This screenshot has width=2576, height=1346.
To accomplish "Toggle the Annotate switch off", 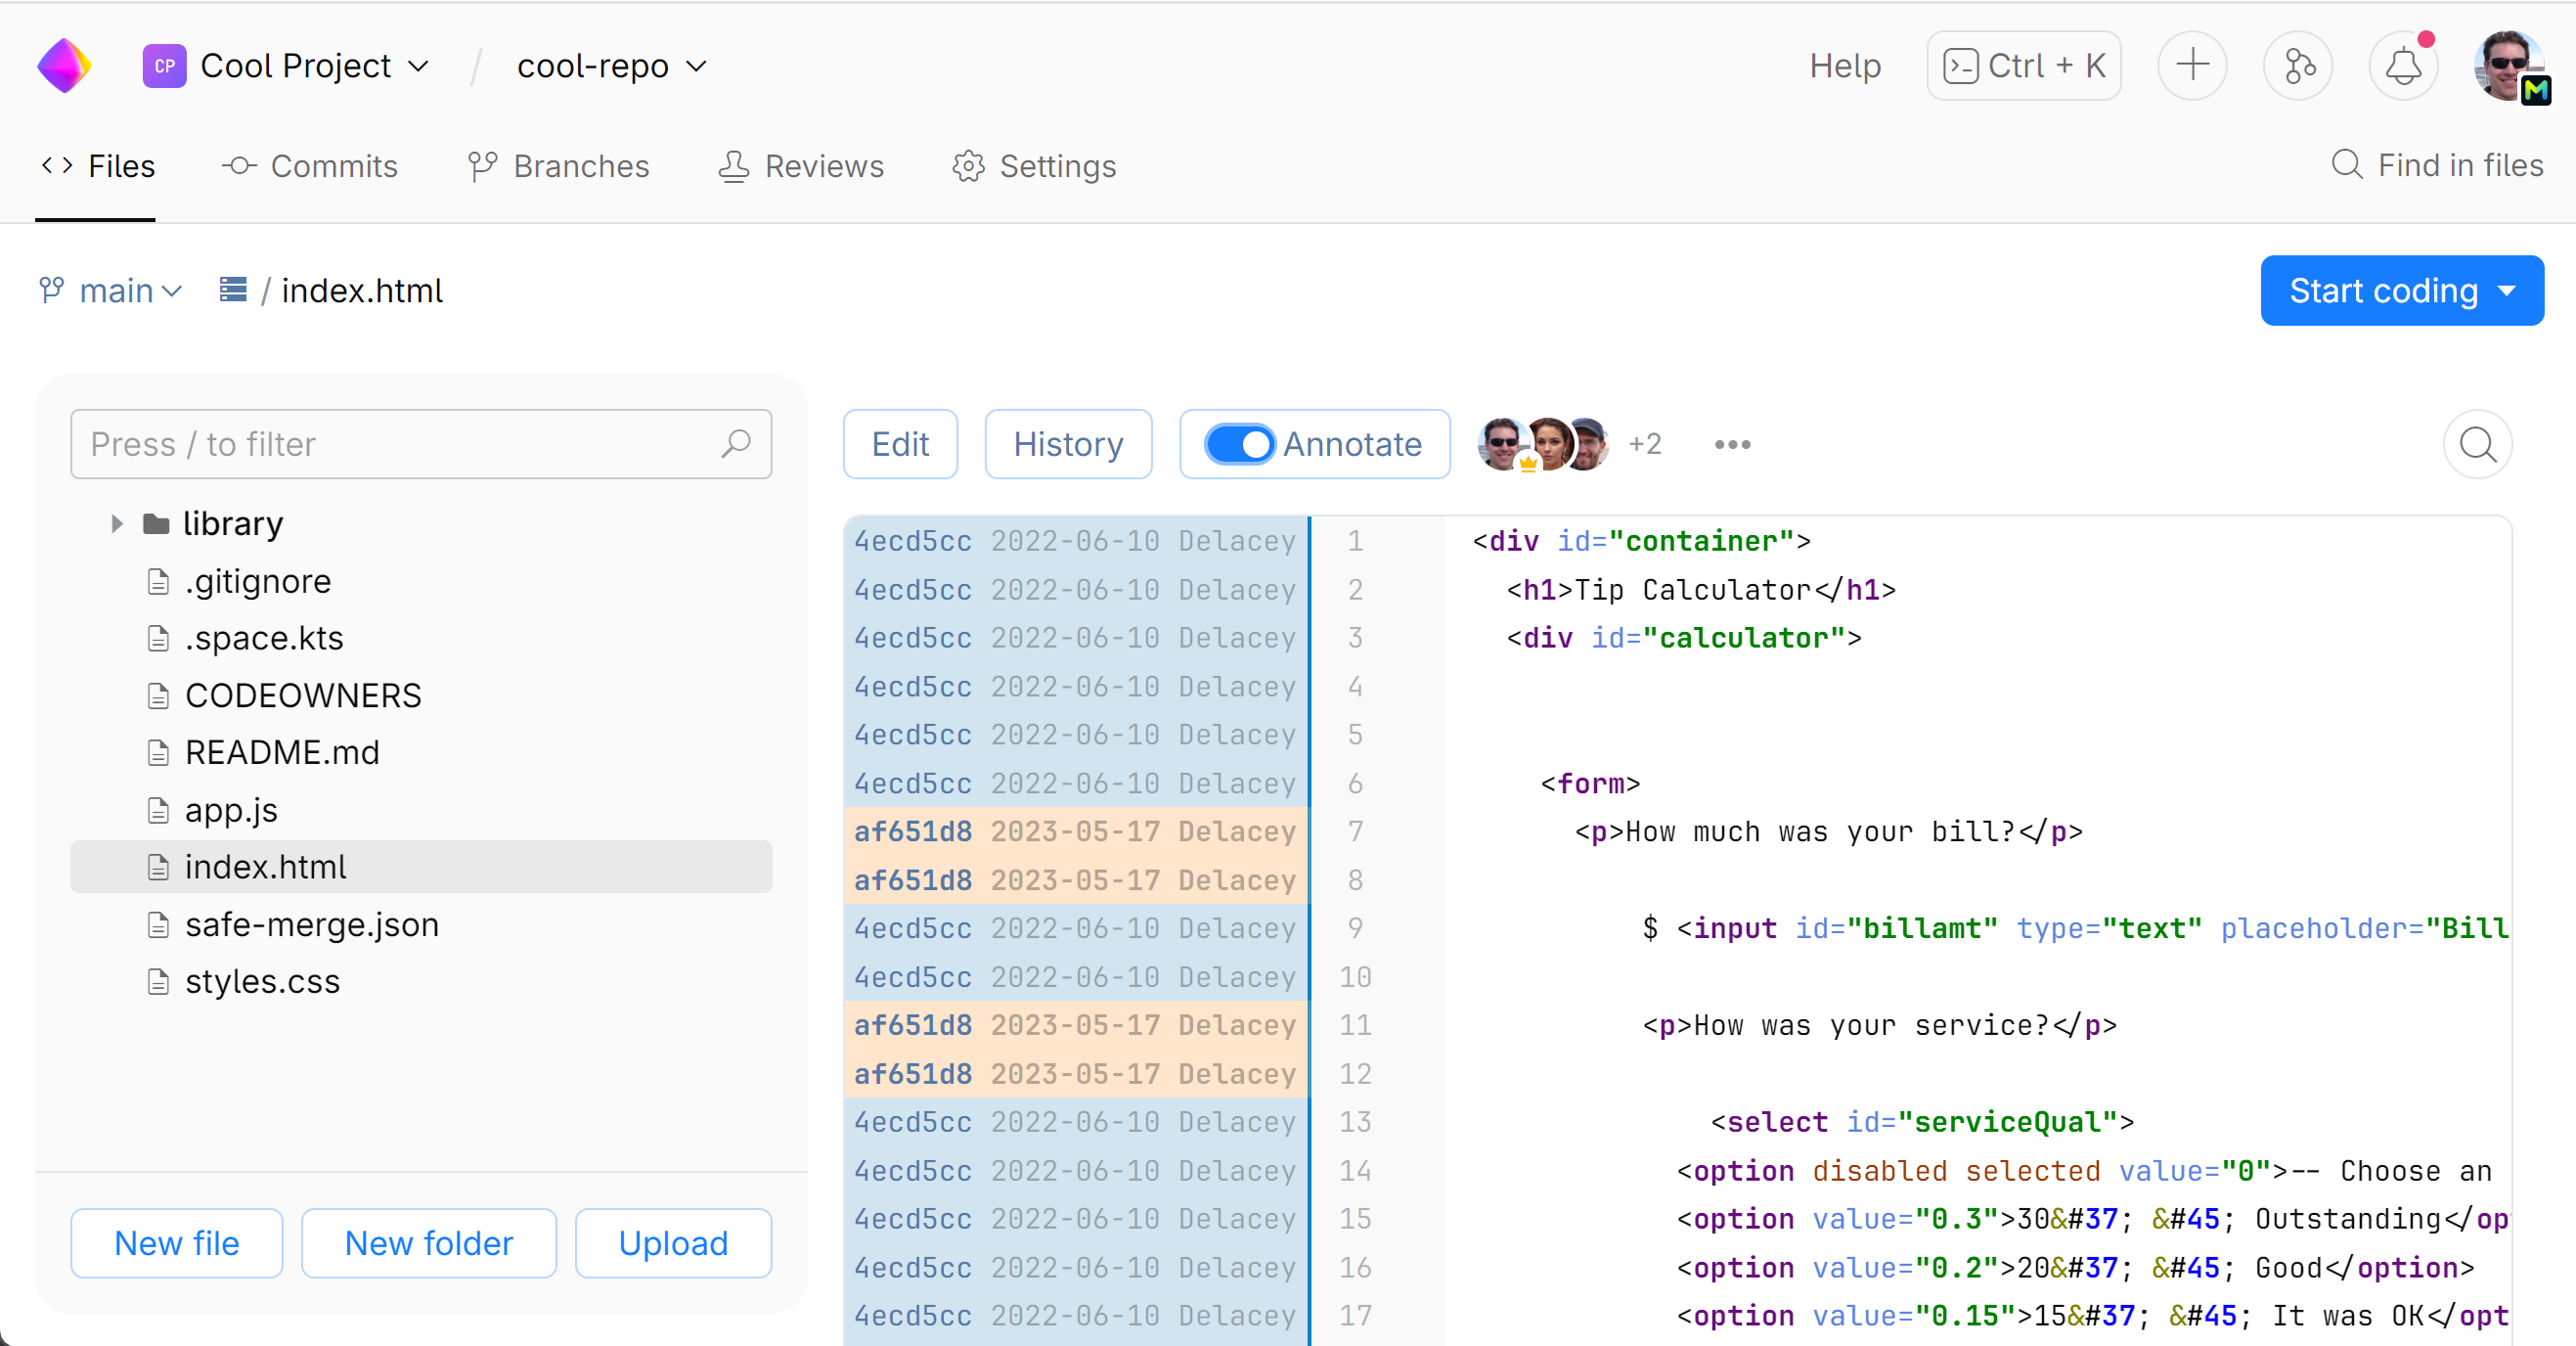I will coord(1240,444).
